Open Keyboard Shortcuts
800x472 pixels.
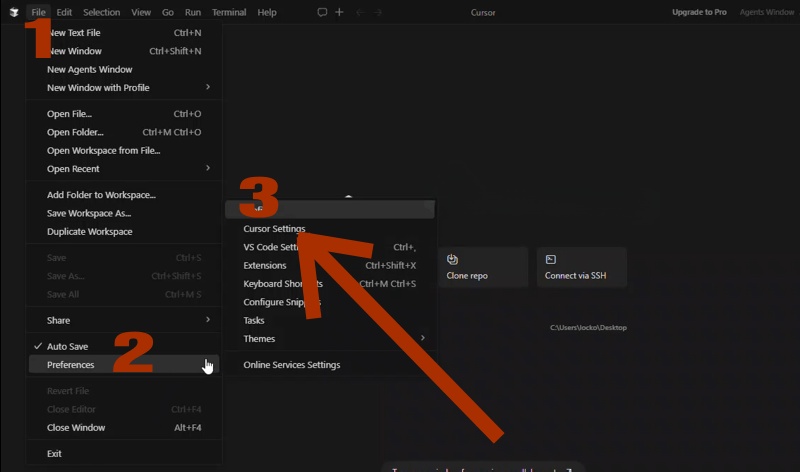click(x=330, y=284)
